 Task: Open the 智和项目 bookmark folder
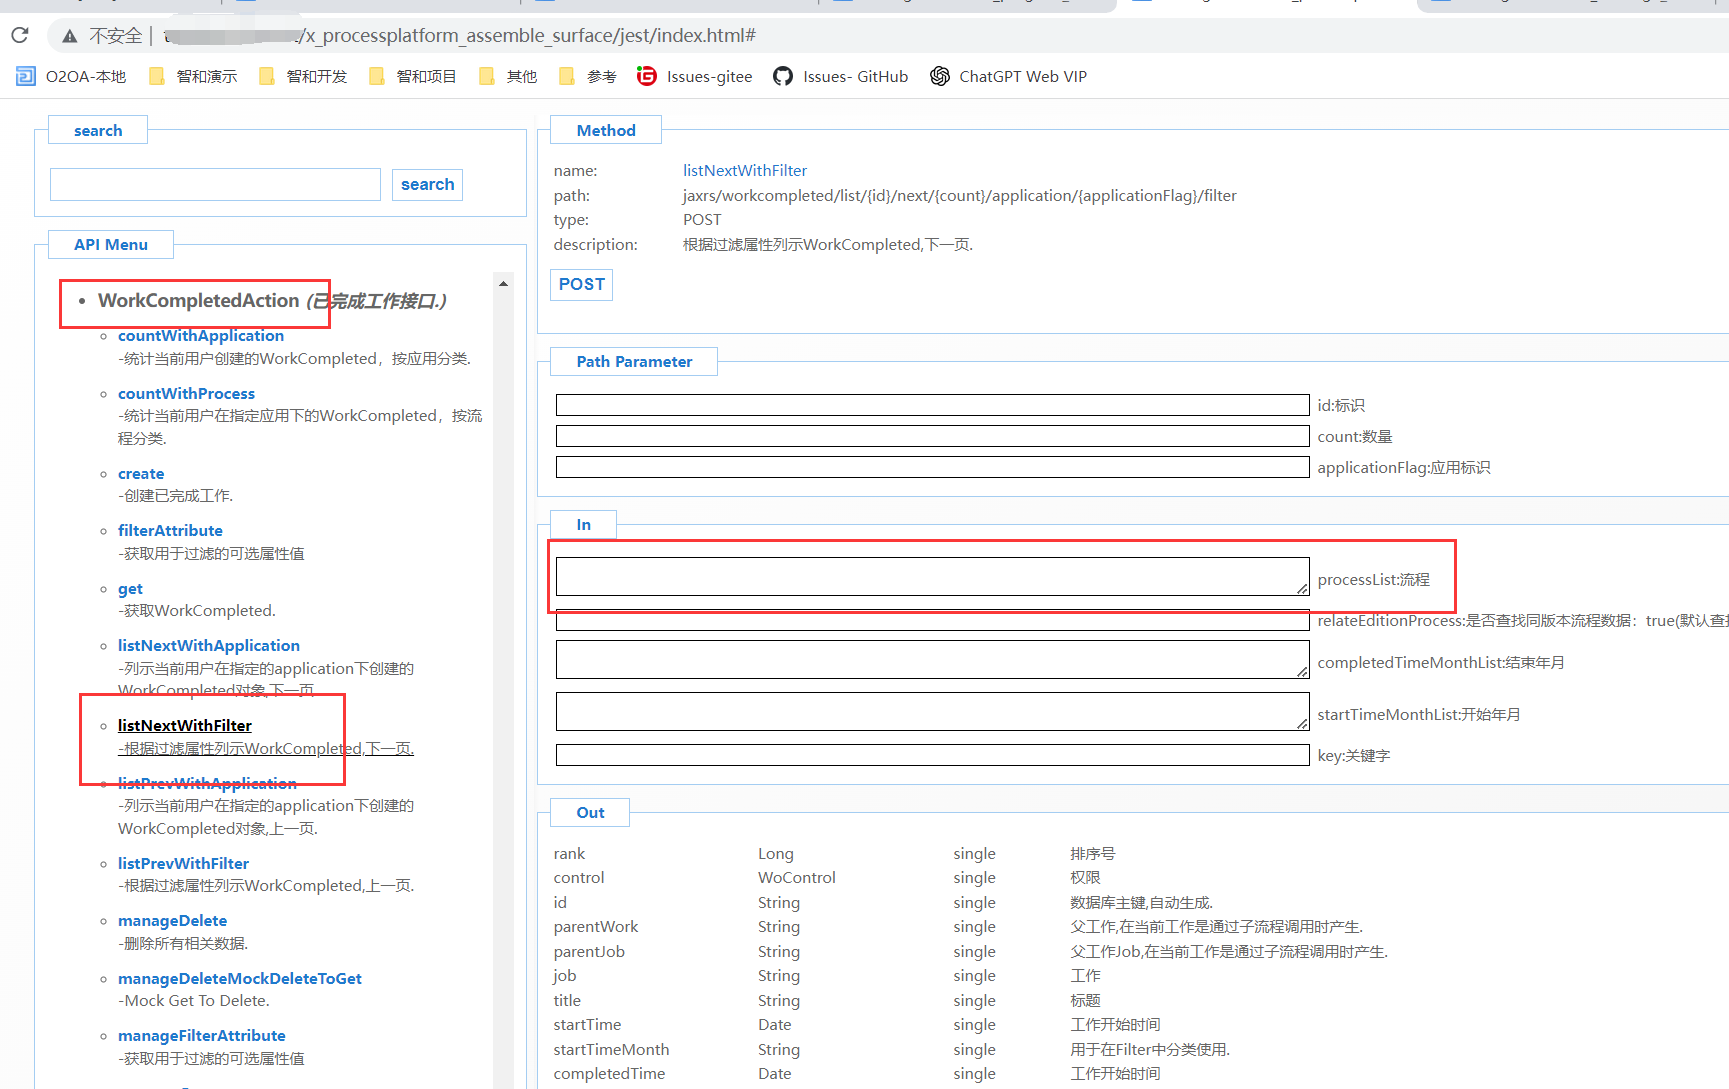(413, 77)
